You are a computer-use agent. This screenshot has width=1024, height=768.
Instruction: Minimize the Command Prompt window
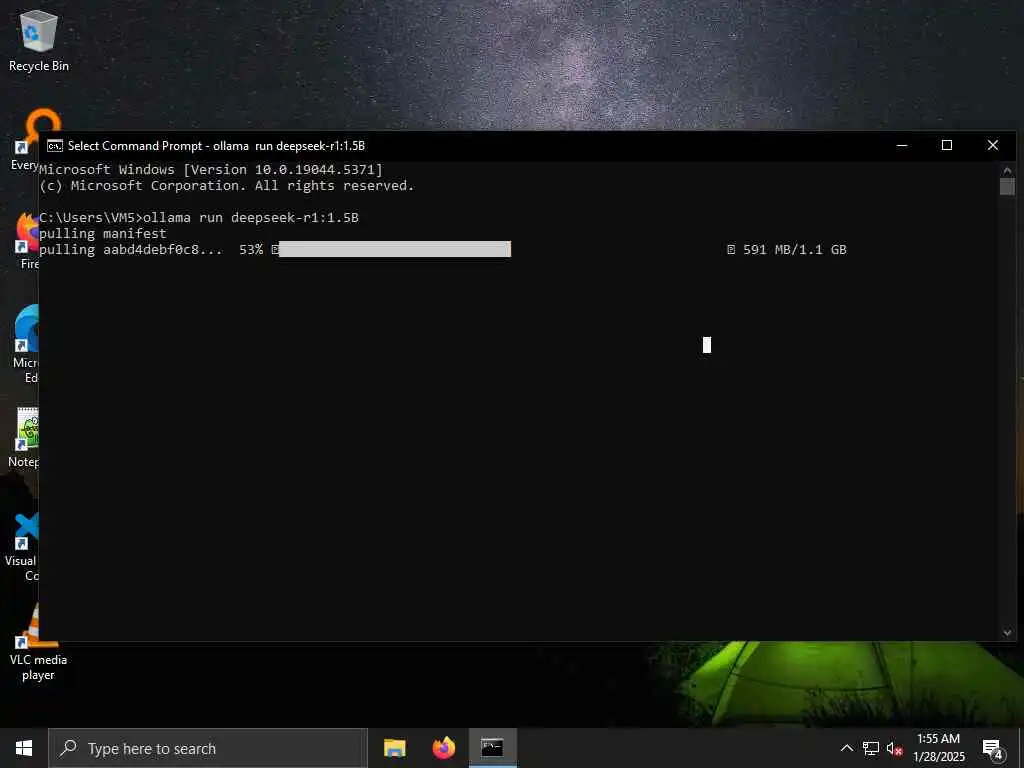click(902, 146)
